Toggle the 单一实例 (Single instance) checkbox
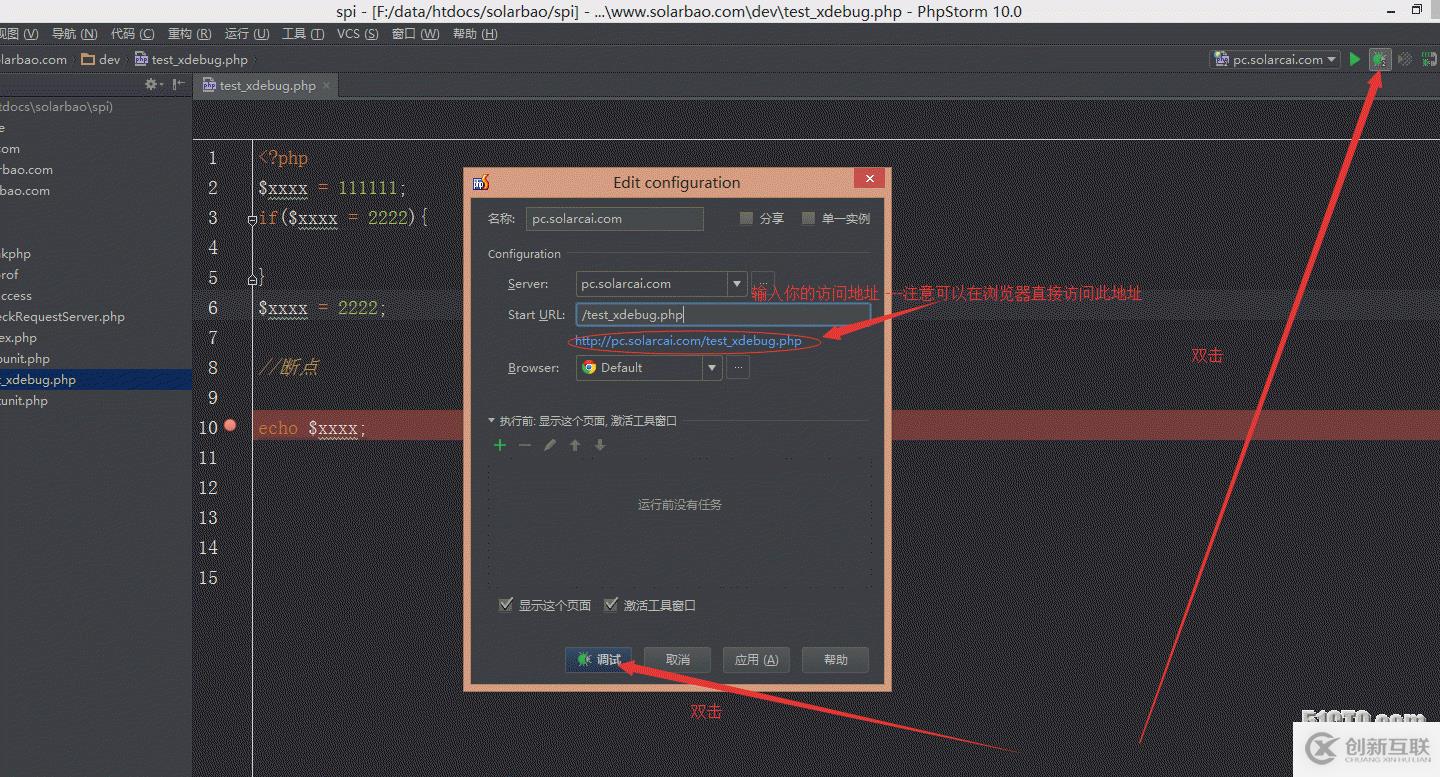Image resolution: width=1440 pixels, height=777 pixels. tap(808, 218)
